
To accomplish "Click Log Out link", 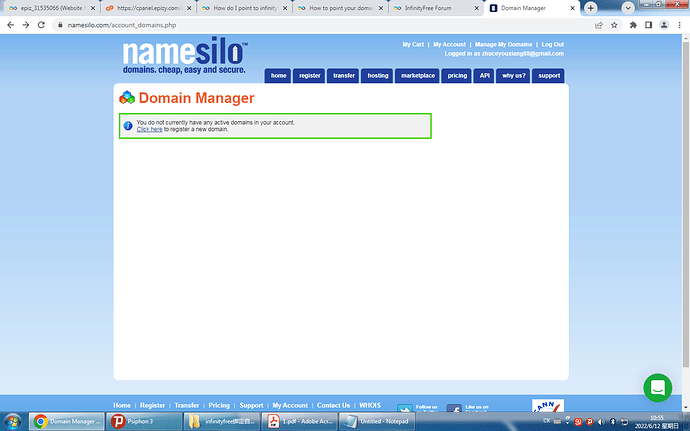I will pos(553,44).
